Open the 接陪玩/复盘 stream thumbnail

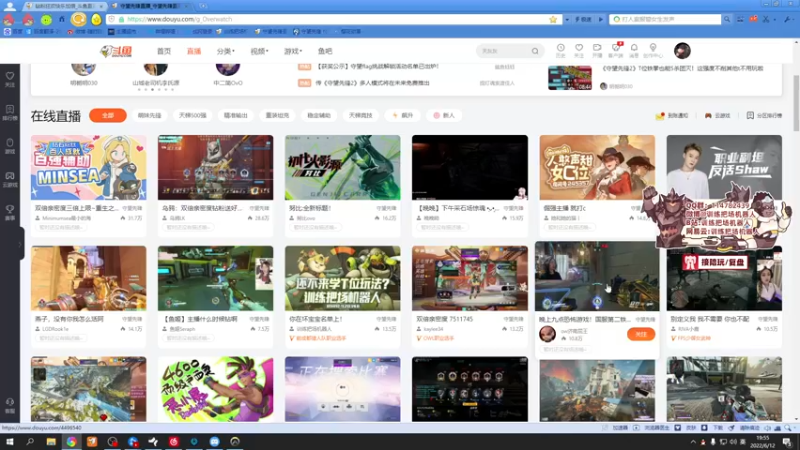pos(724,280)
